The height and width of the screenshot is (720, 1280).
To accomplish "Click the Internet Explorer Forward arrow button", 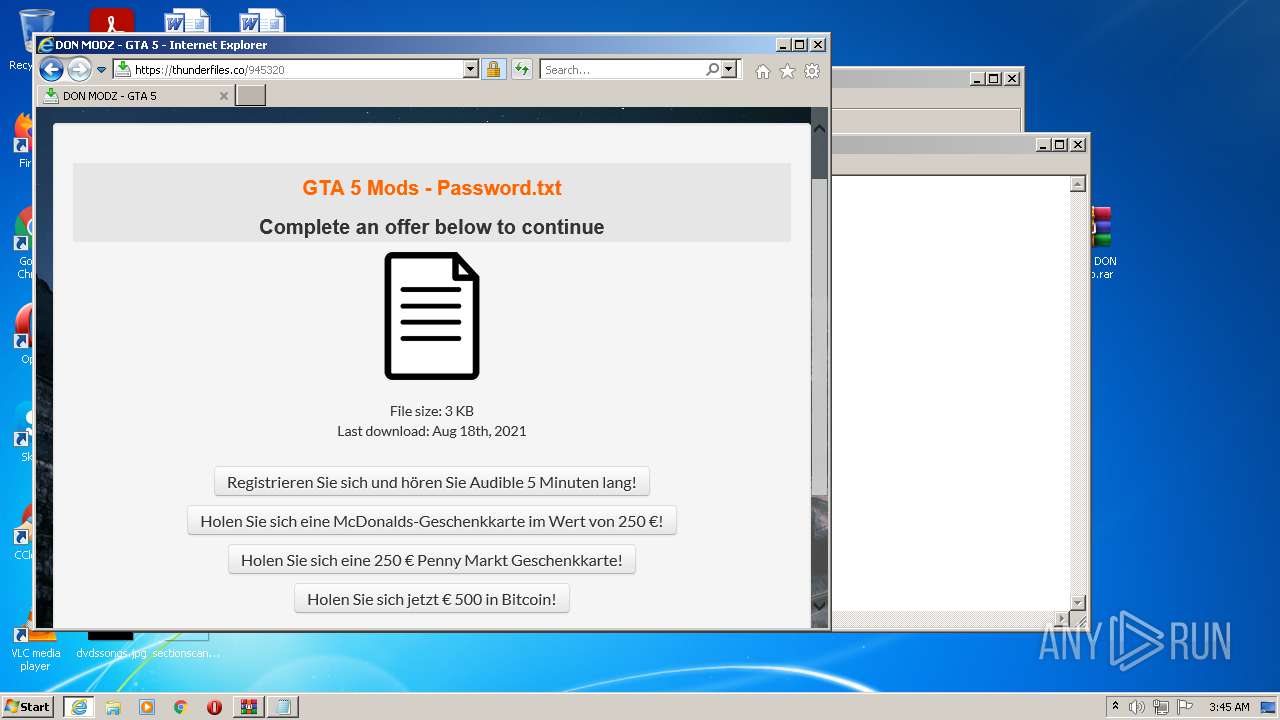I will click(x=79, y=70).
